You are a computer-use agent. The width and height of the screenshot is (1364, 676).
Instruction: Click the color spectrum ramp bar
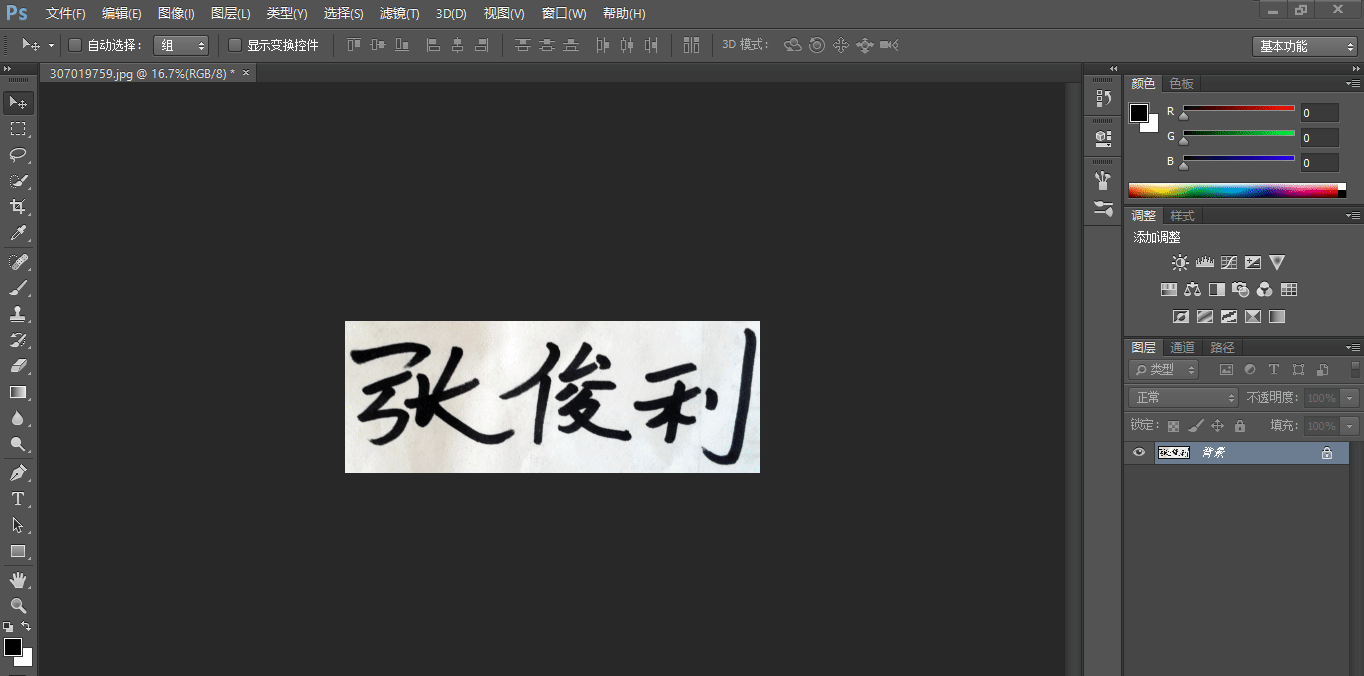click(x=1233, y=190)
